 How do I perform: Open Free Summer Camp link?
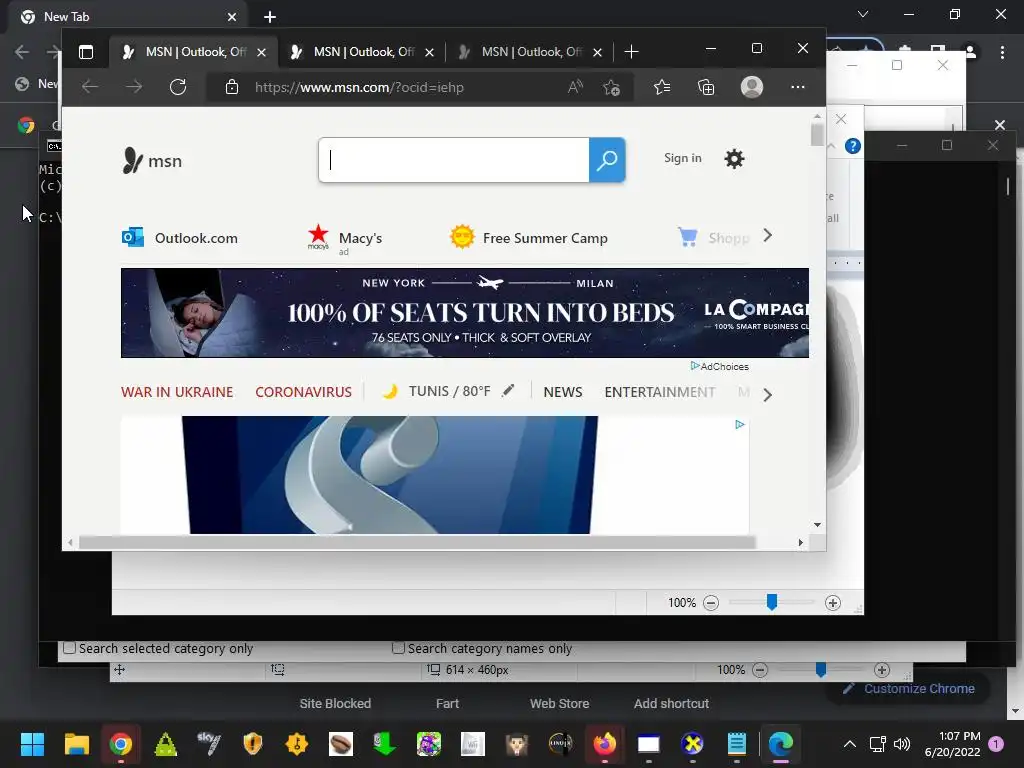(529, 237)
